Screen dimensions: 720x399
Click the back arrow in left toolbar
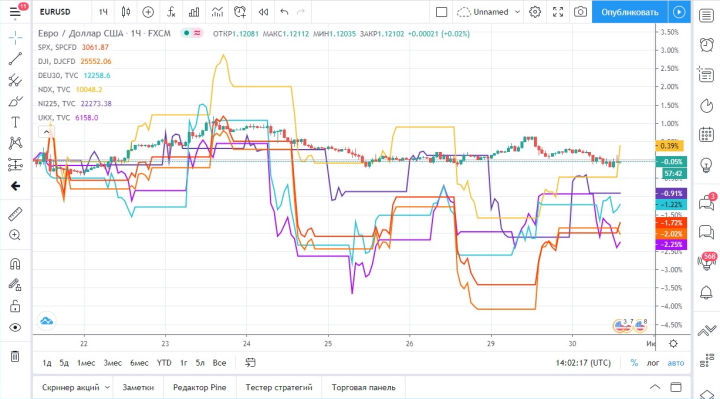[x=15, y=186]
